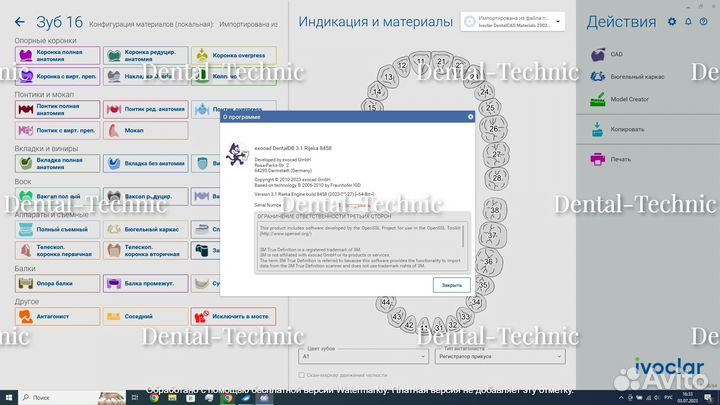Select tooth 35 on the dental chart

[x=484, y=285]
